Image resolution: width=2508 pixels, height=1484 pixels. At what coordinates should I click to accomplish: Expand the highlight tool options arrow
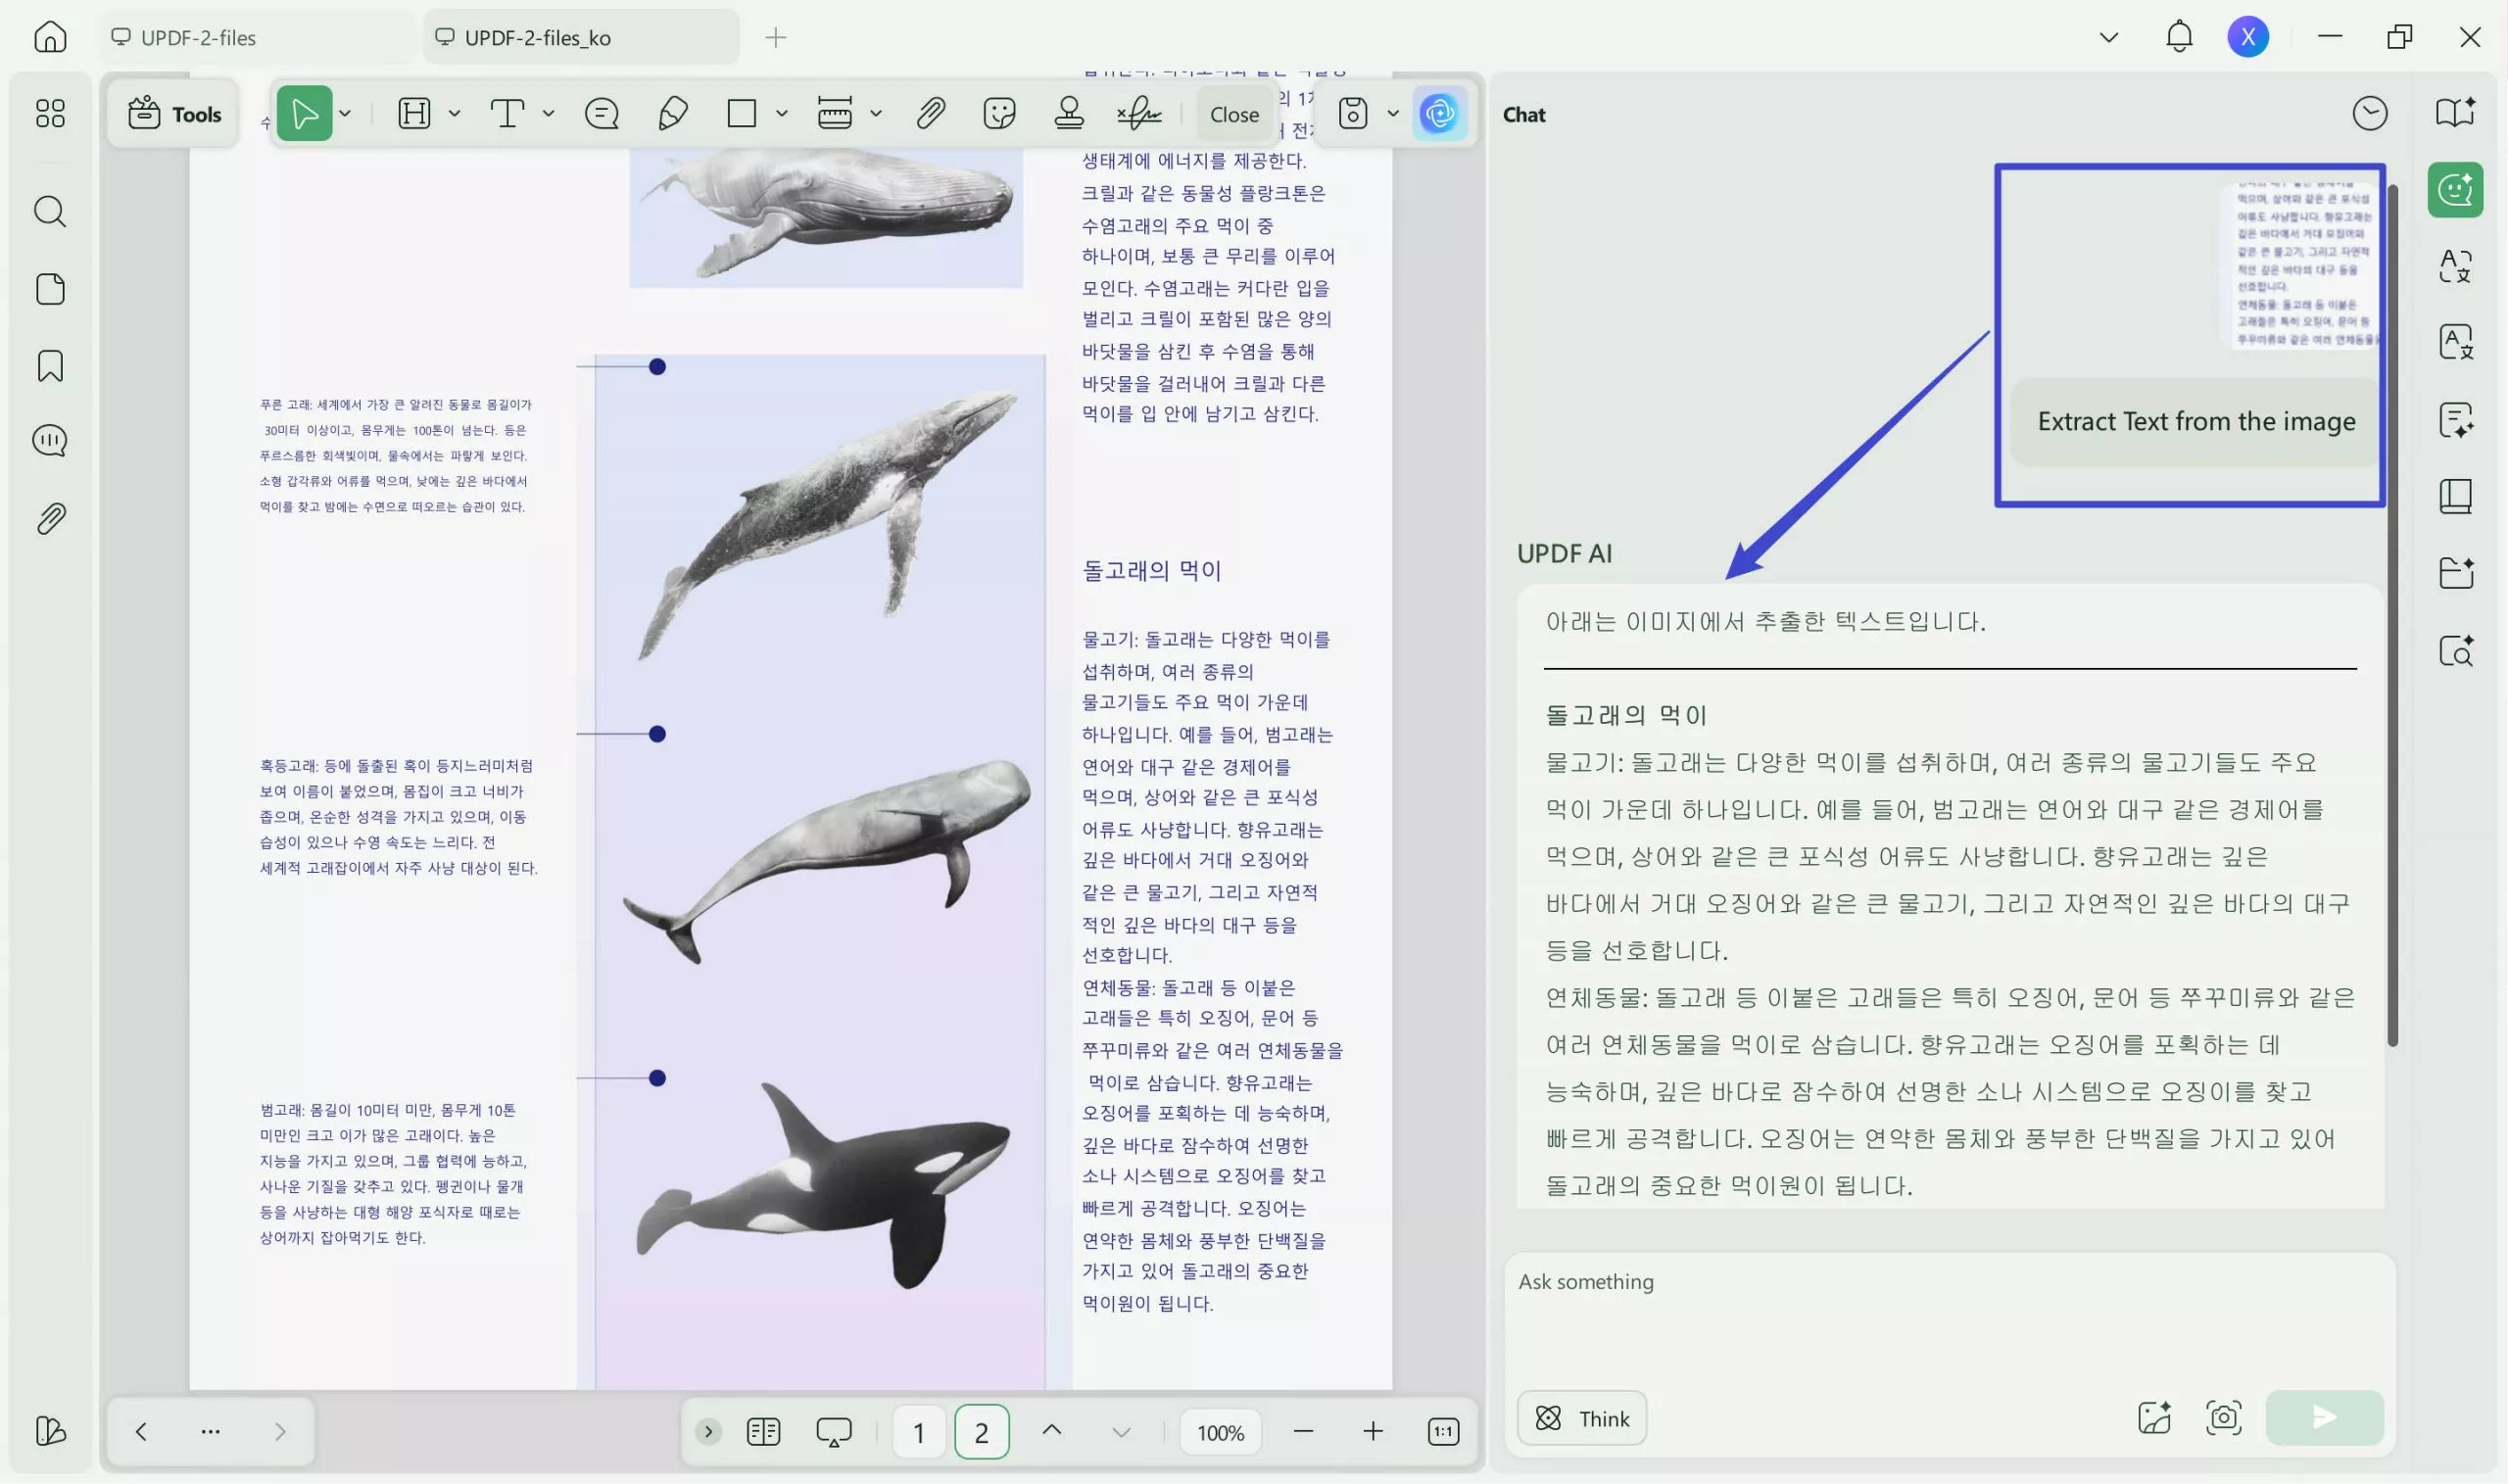pos(454,113)
